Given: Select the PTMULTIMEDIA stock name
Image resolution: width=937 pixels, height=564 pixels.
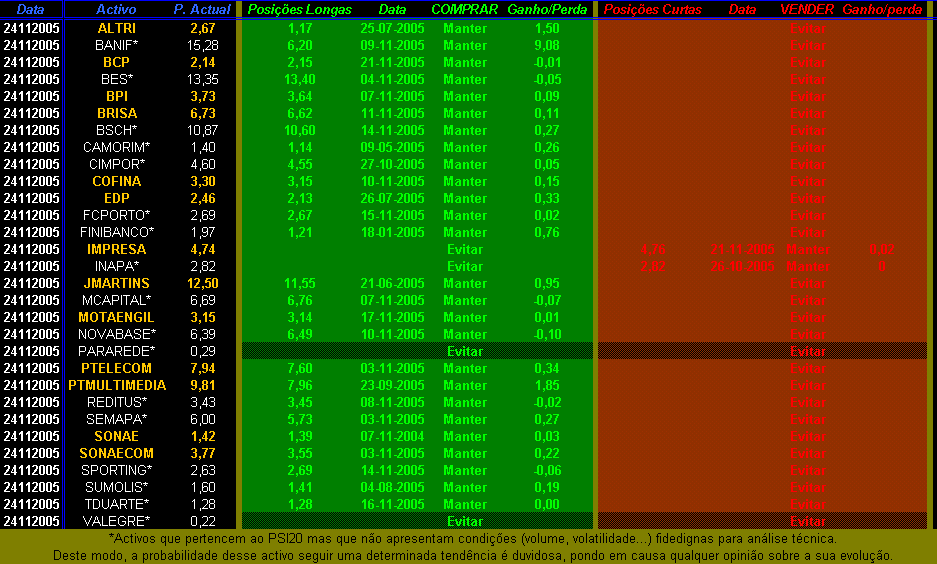Looking at the screenshot, I should (117, 385).
